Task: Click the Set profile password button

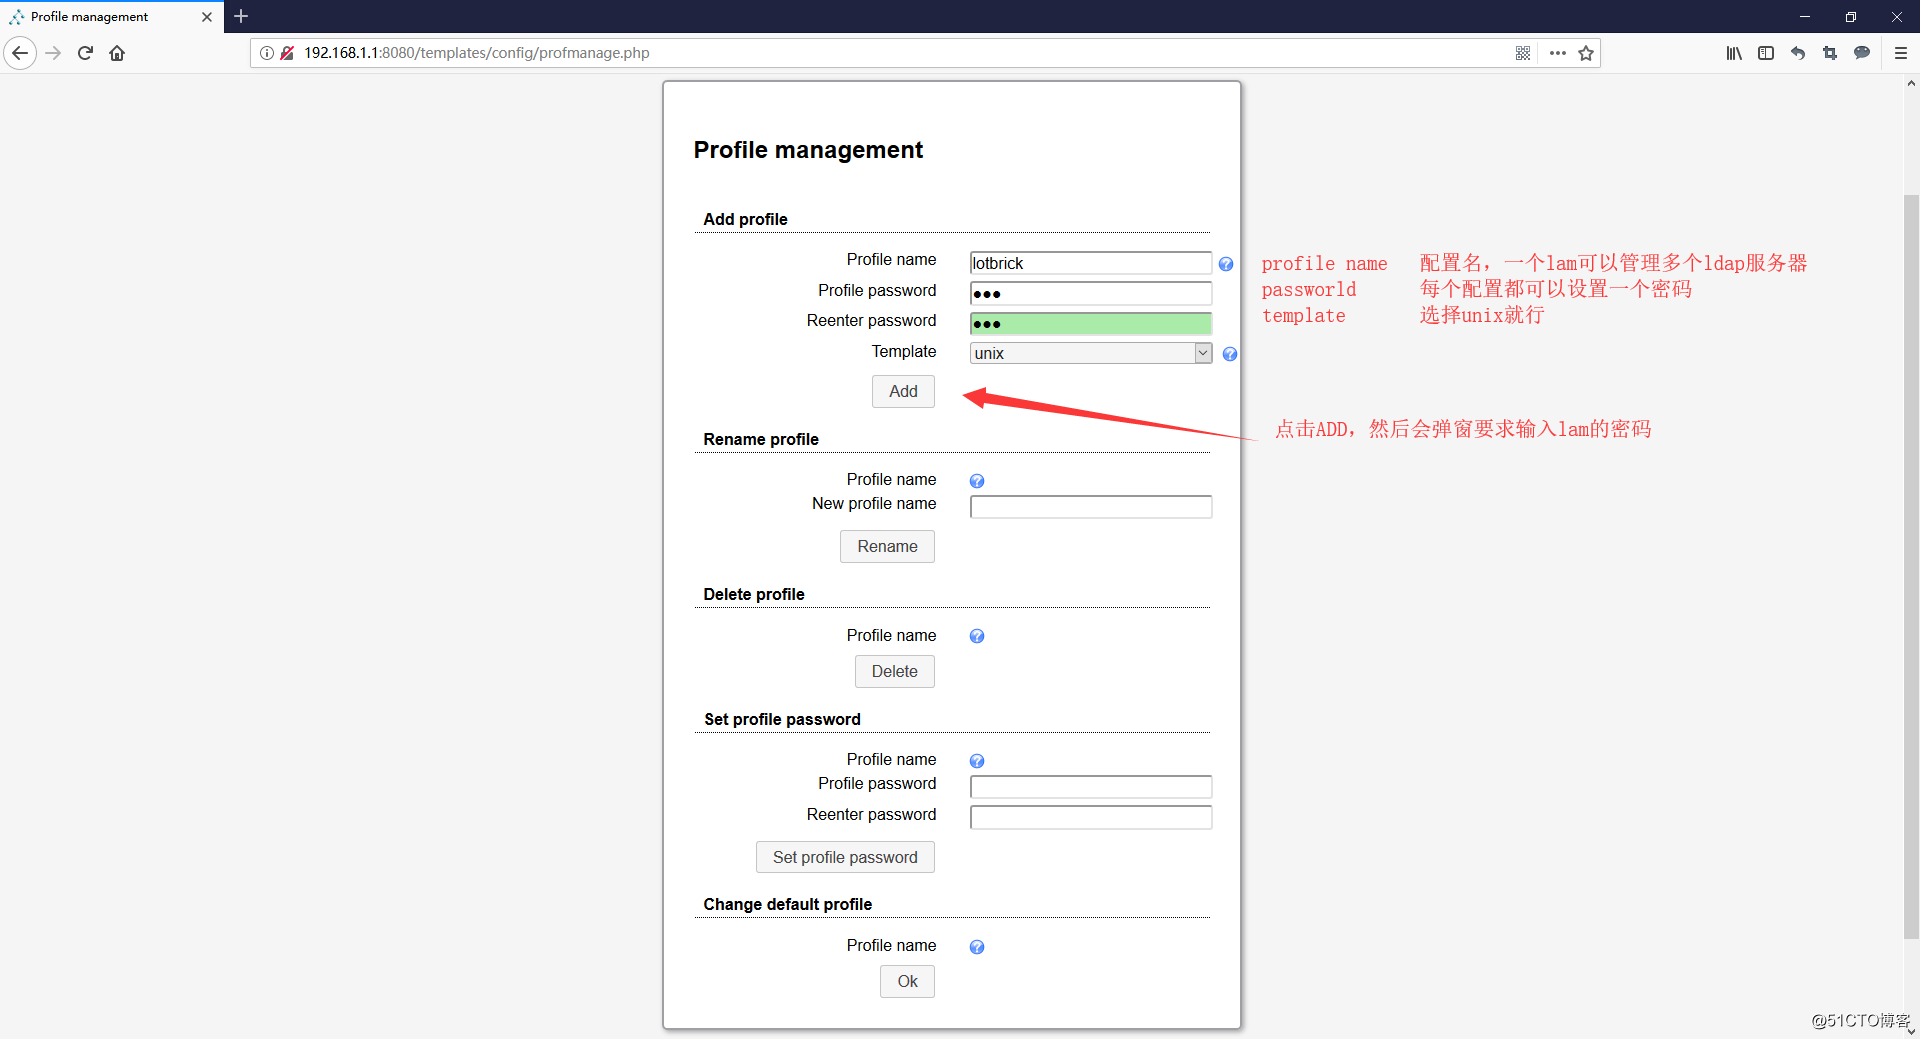Action: pos(845,857)
